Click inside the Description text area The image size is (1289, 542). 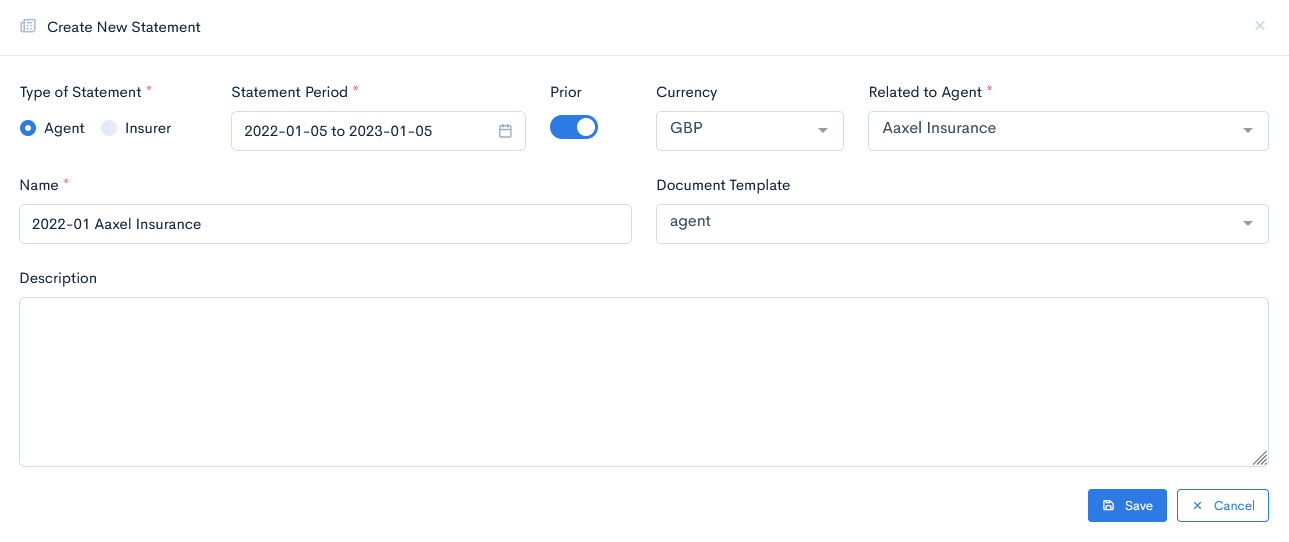click(x=643, y=381)
